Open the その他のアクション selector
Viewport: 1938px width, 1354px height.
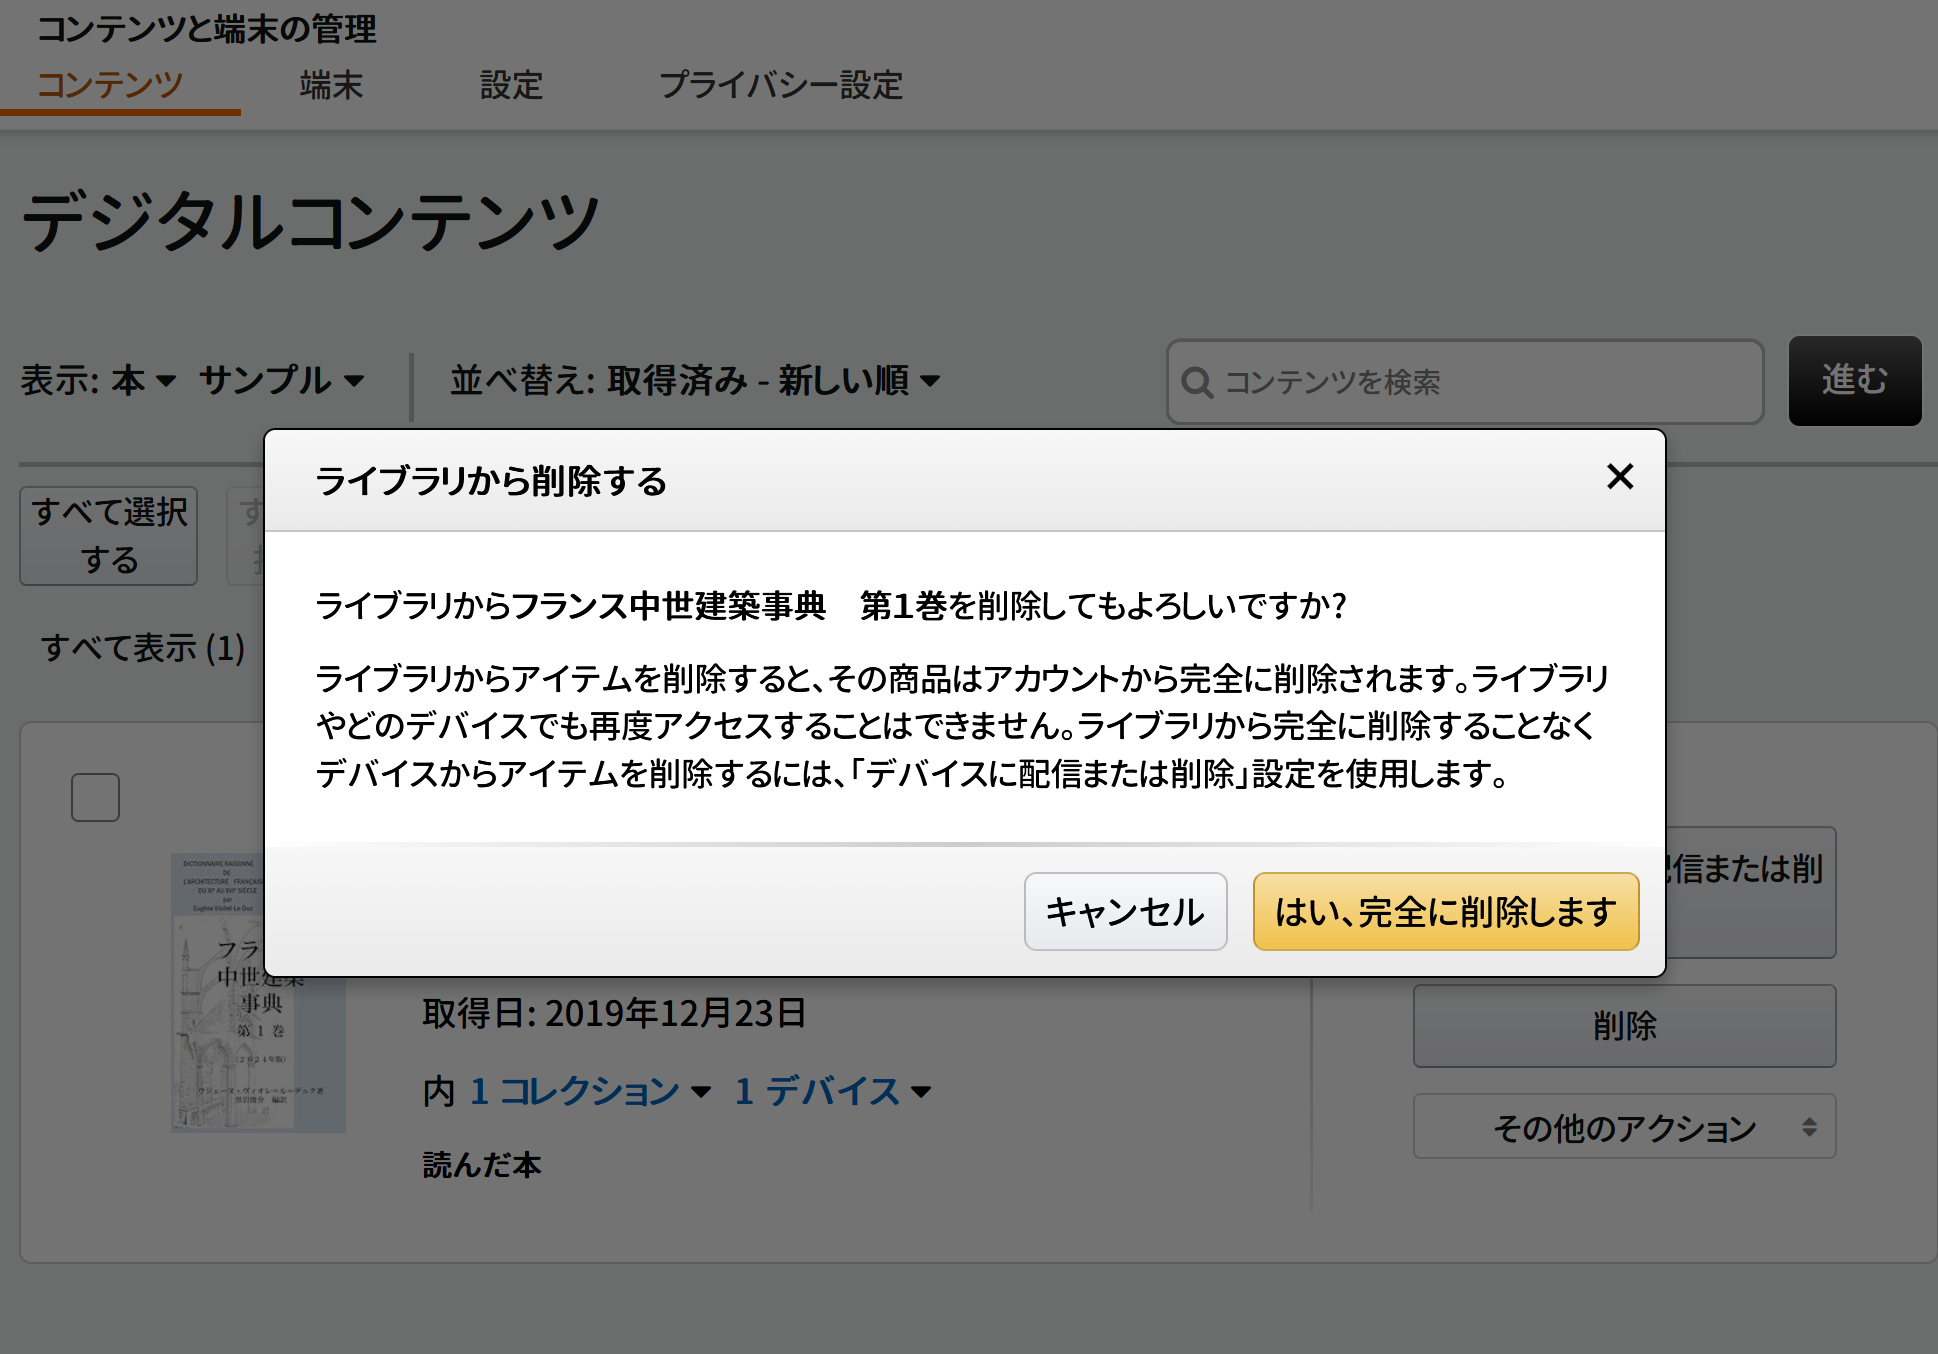coord(1624,1127)
